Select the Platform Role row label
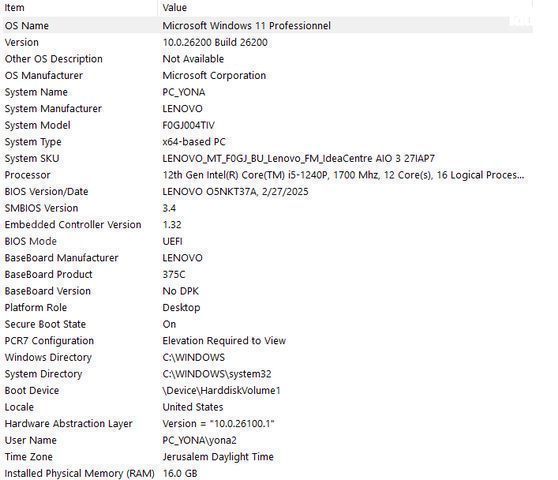Screen dimensions: 558x480 pyautogui.click(x=36, y=307)
